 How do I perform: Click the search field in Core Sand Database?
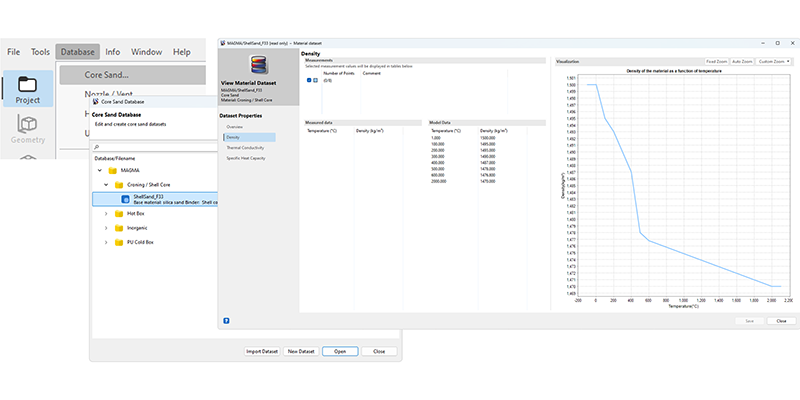click(x=150, y=146)
